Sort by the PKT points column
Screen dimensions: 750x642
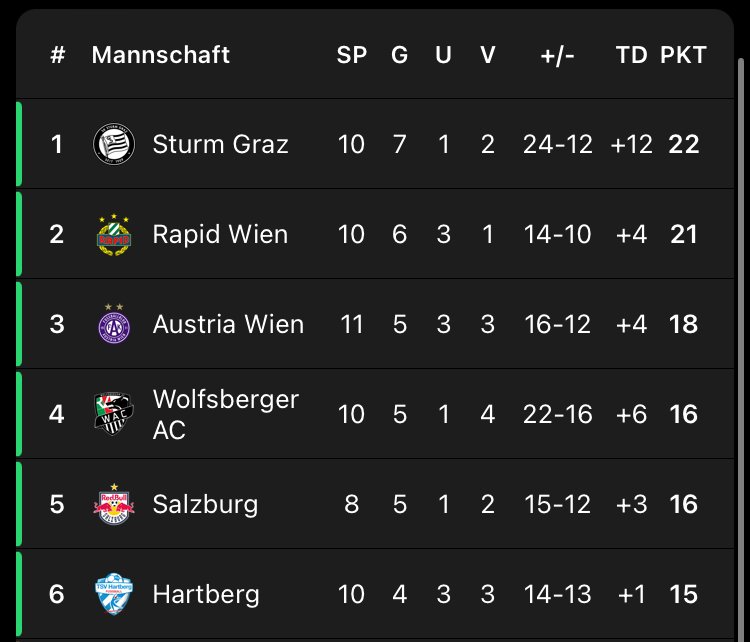(683, 55)
